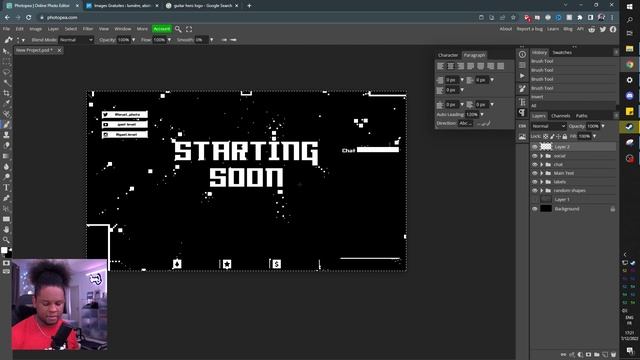Image resolution: width=640 pixels, height=360 pixels.
Task: Open the layer blend mode Normal dropdown
Action: [x=549, y=126]
